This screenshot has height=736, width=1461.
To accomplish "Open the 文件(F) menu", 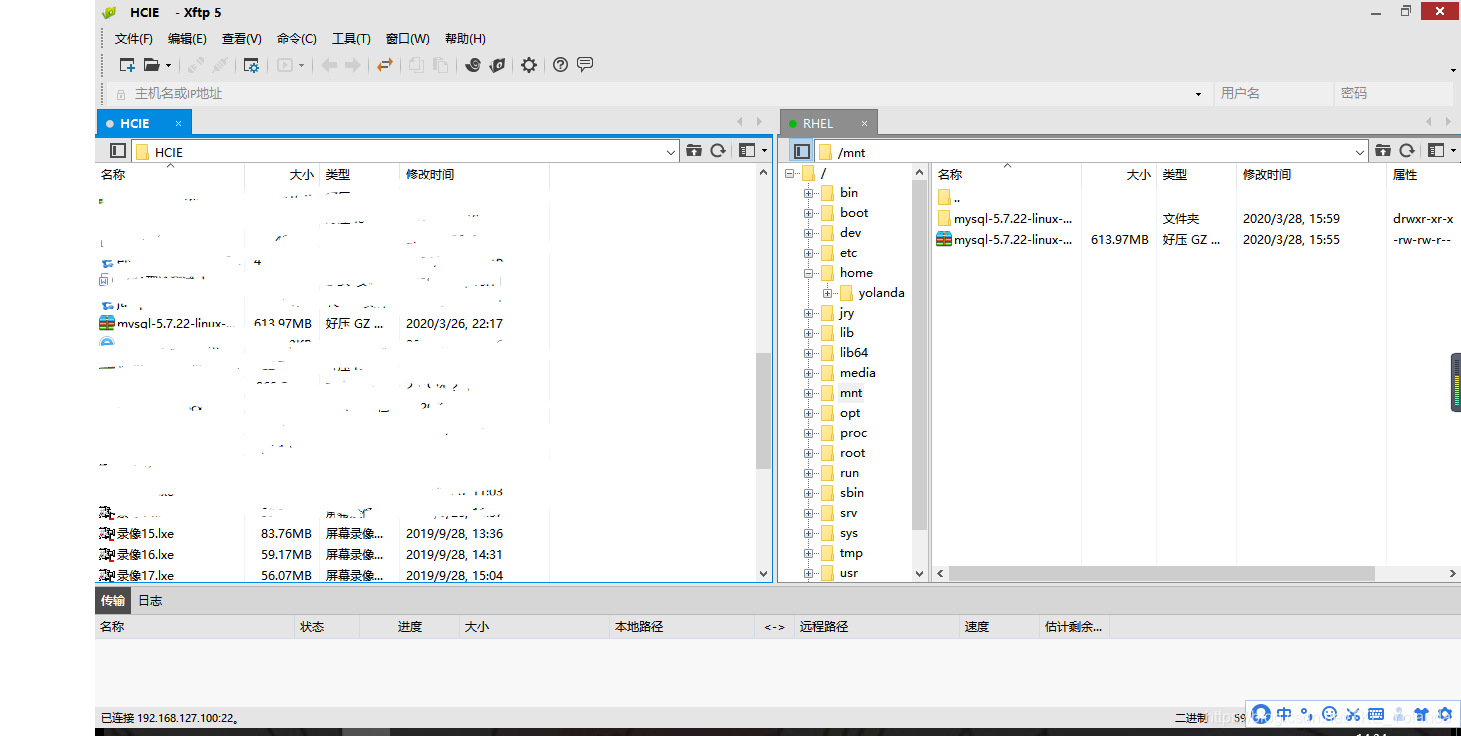I will tap(134, 39).
